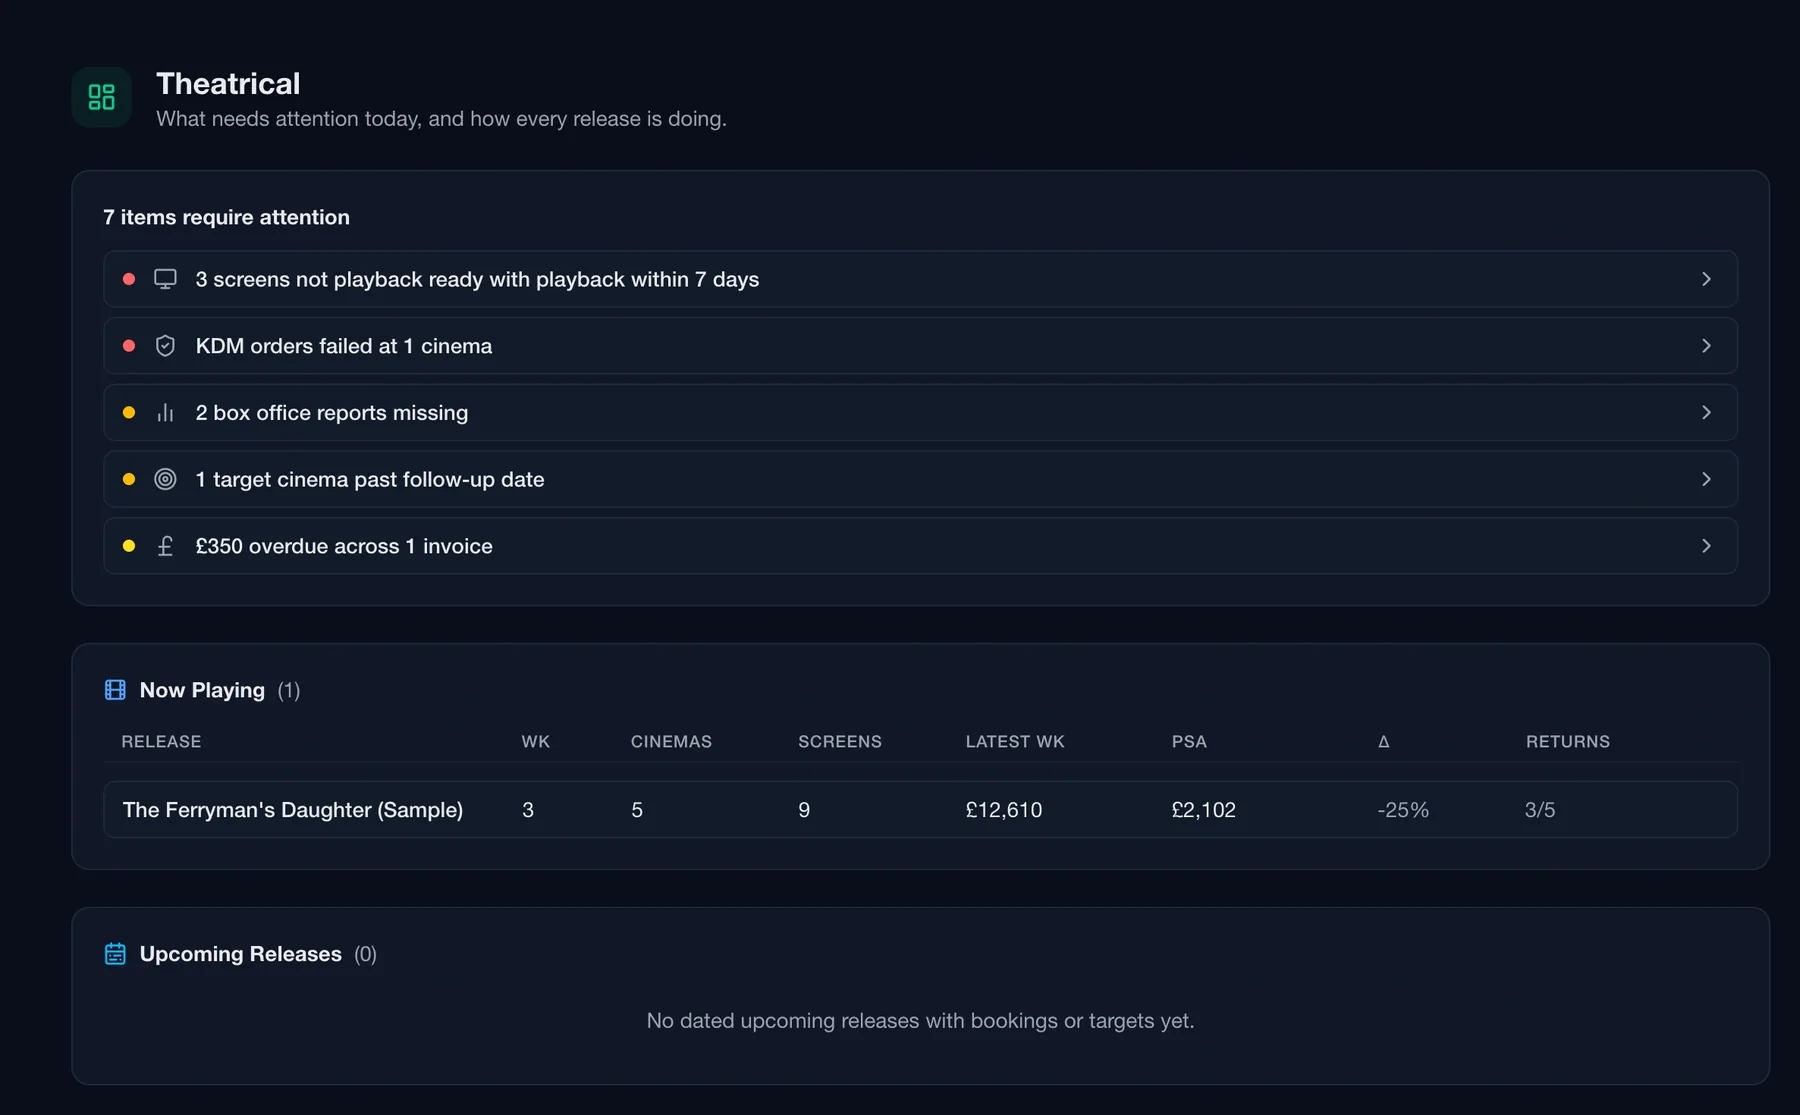
Task: Click the '7 items require attention' heading
Action: coord(226,217)
